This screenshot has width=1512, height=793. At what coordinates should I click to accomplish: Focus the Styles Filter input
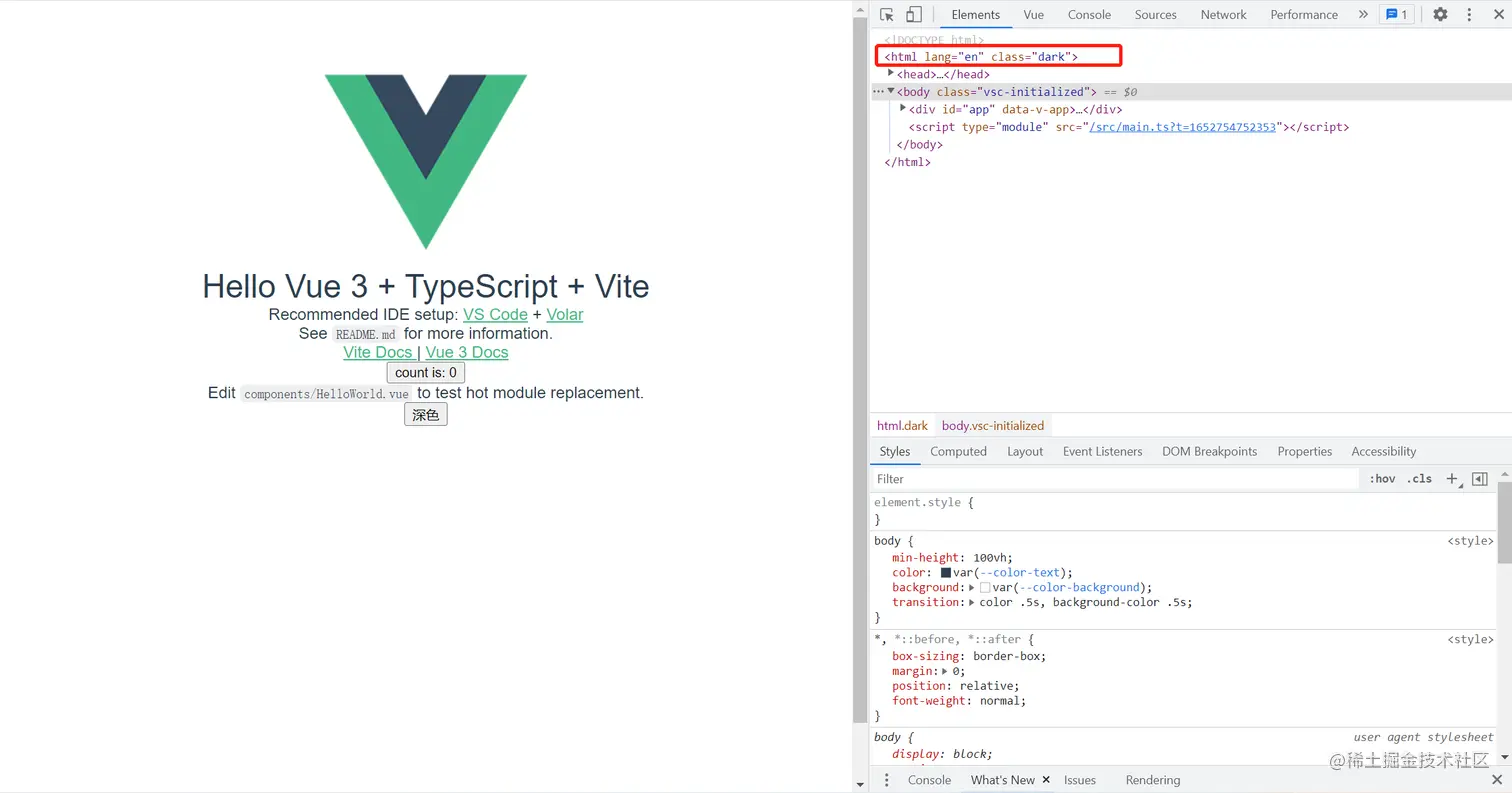tap(1115, 479)
